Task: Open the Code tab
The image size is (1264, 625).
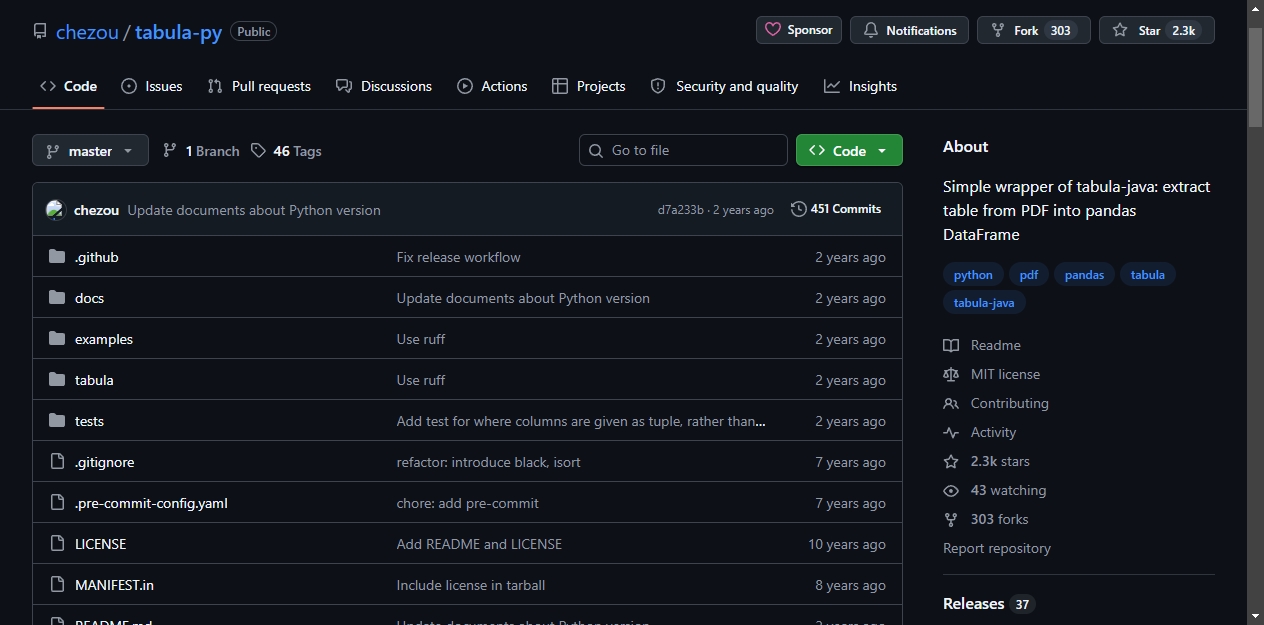Action: pyautogui.click(x=68, y=86)
